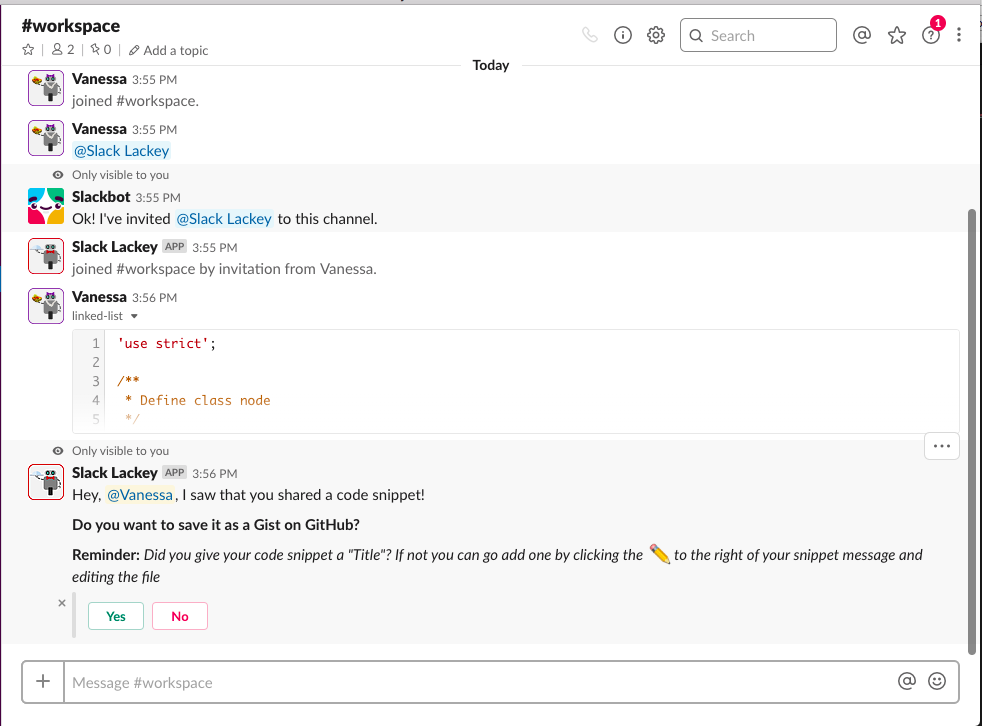The width and height of the screenshot is (982, 726).
Task: Start a call with phone icon
Action: click(589, 35)
